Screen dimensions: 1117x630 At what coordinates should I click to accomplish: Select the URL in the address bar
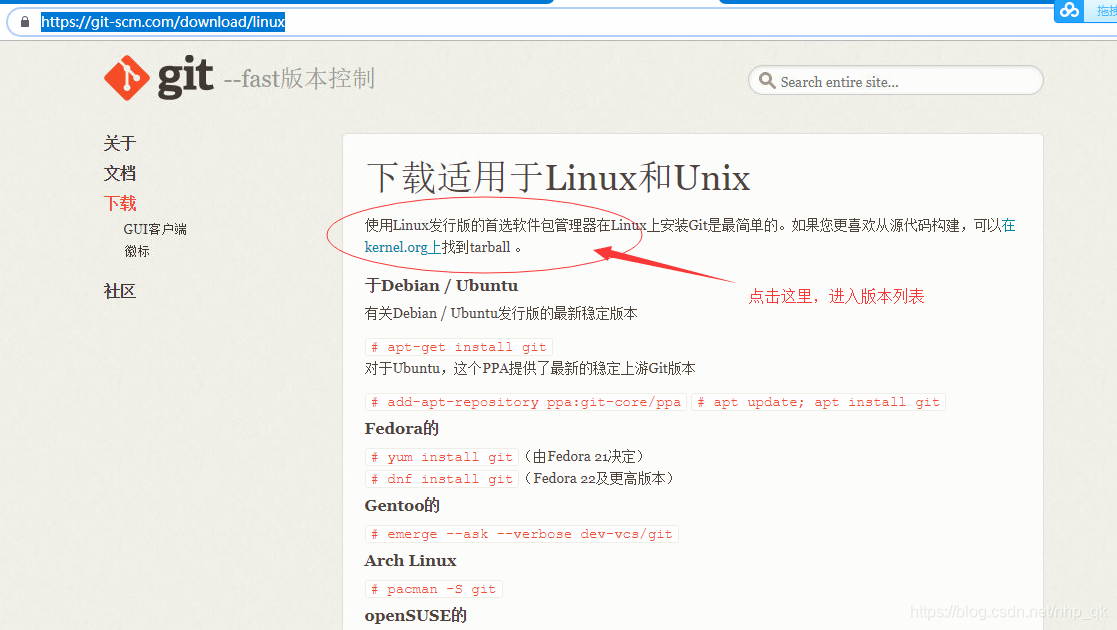(163, 21)
